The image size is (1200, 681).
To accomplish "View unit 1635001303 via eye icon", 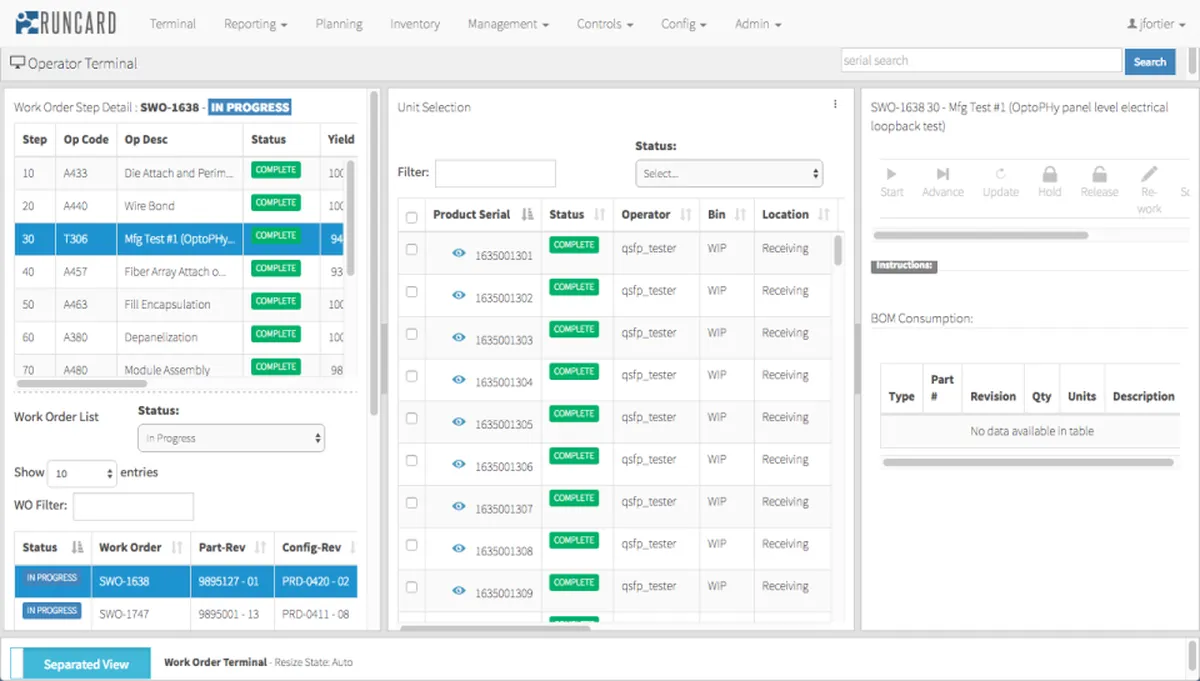I will tap(459, 338).
